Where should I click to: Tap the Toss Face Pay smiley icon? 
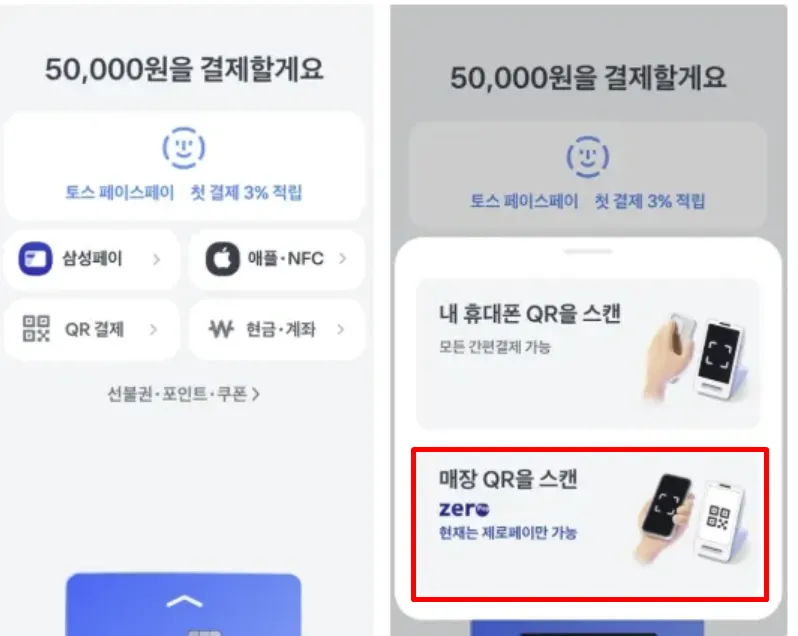coord(184,148)
